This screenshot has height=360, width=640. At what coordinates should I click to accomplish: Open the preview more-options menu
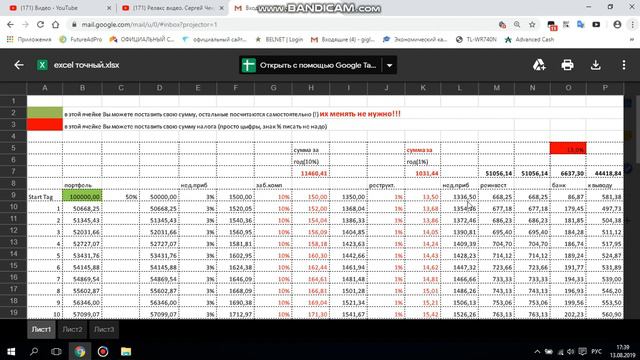pyautogui.click(x=624, y=65)
